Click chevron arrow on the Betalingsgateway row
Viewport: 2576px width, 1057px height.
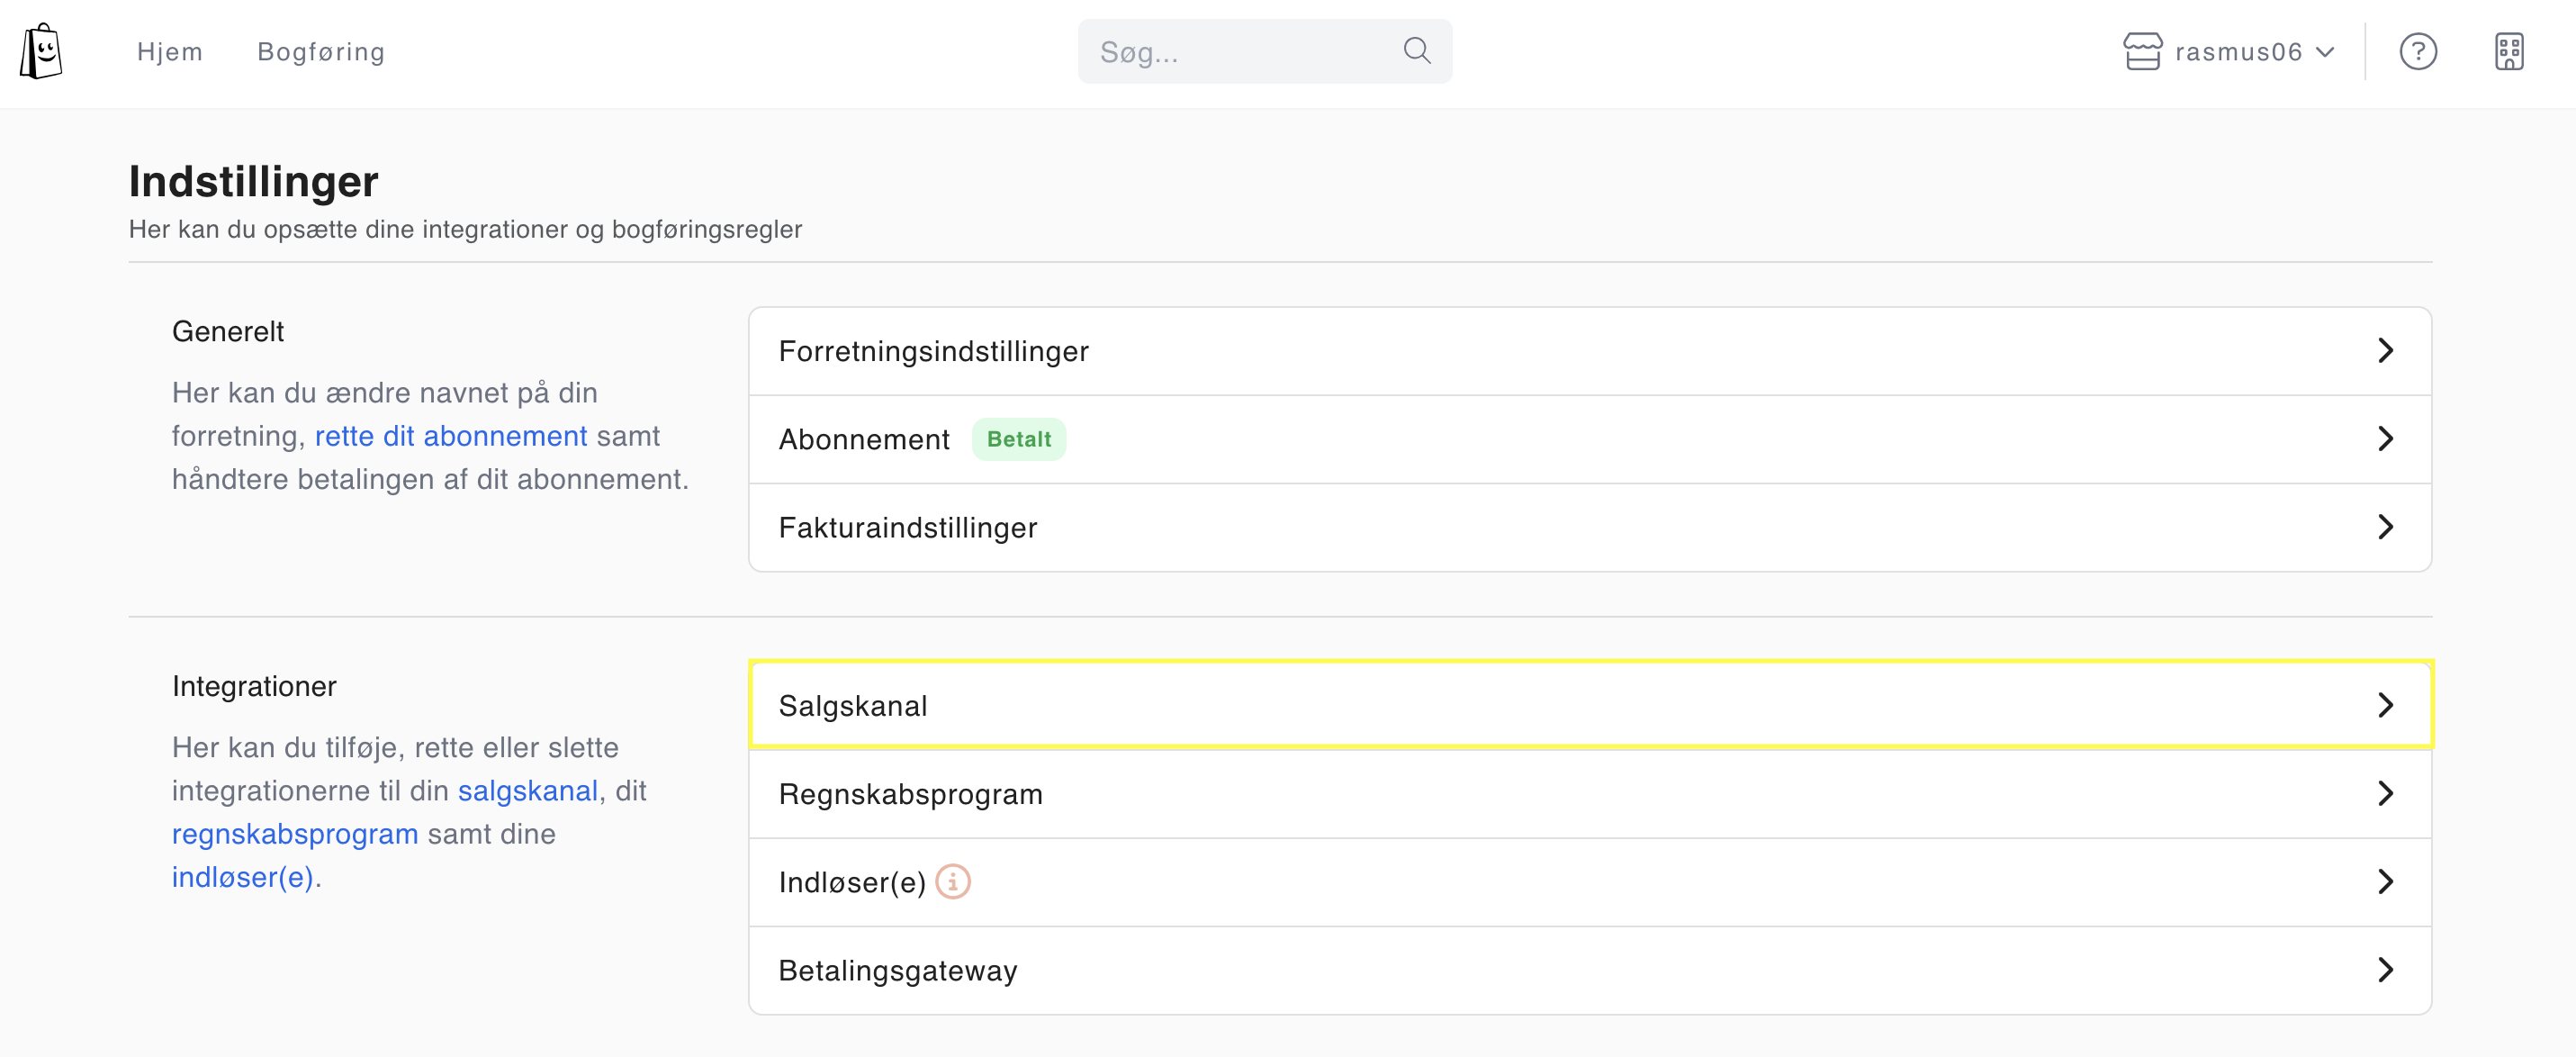click(2385, 970)
